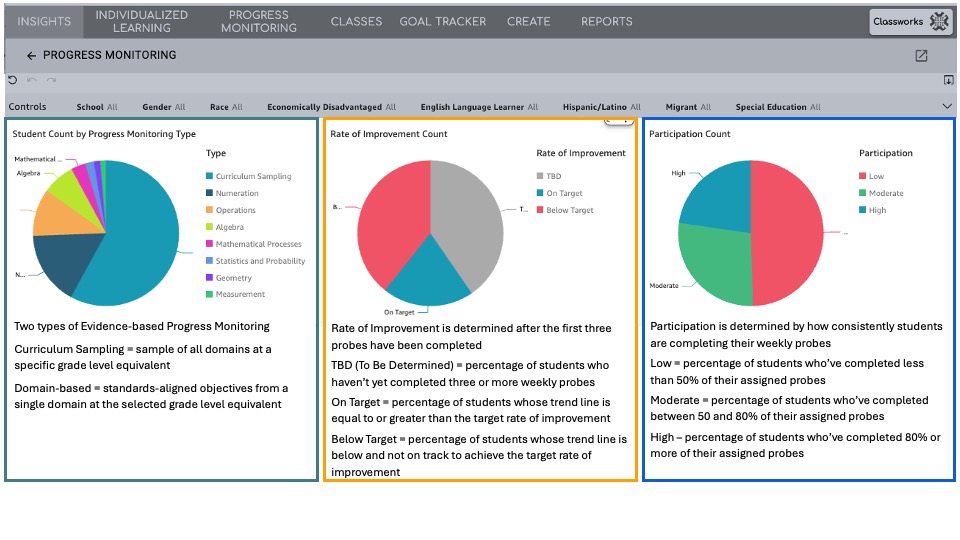Open the Economically Disadvantaged filter
This screenshot has width=960, height=540.
(331, 107)
